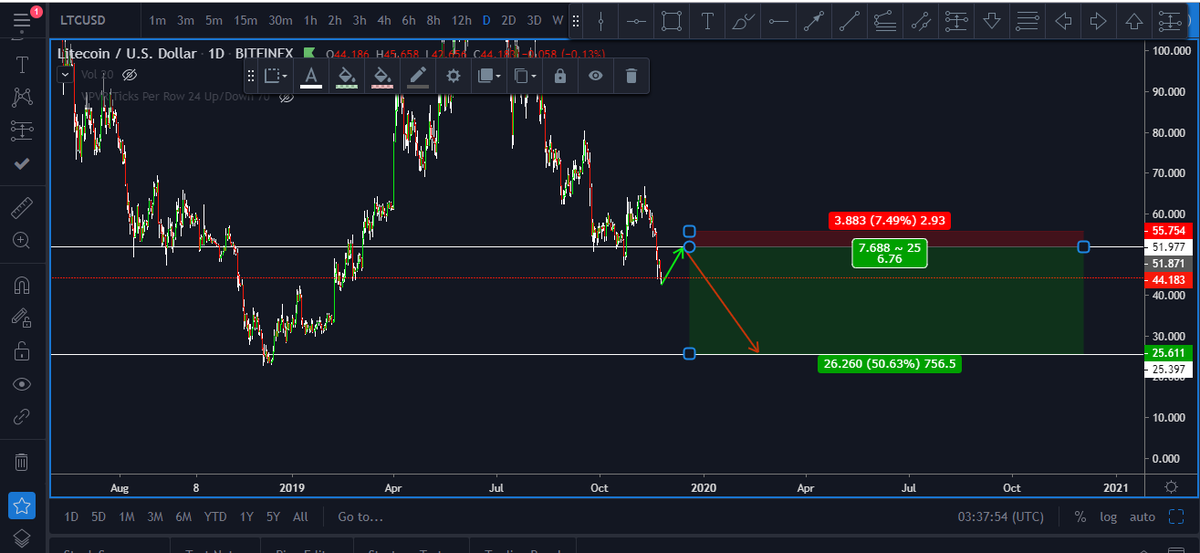Viewport: 1200px width, 553px height.
Task: Select the 6M date range
Action: (x=183, y=517)
